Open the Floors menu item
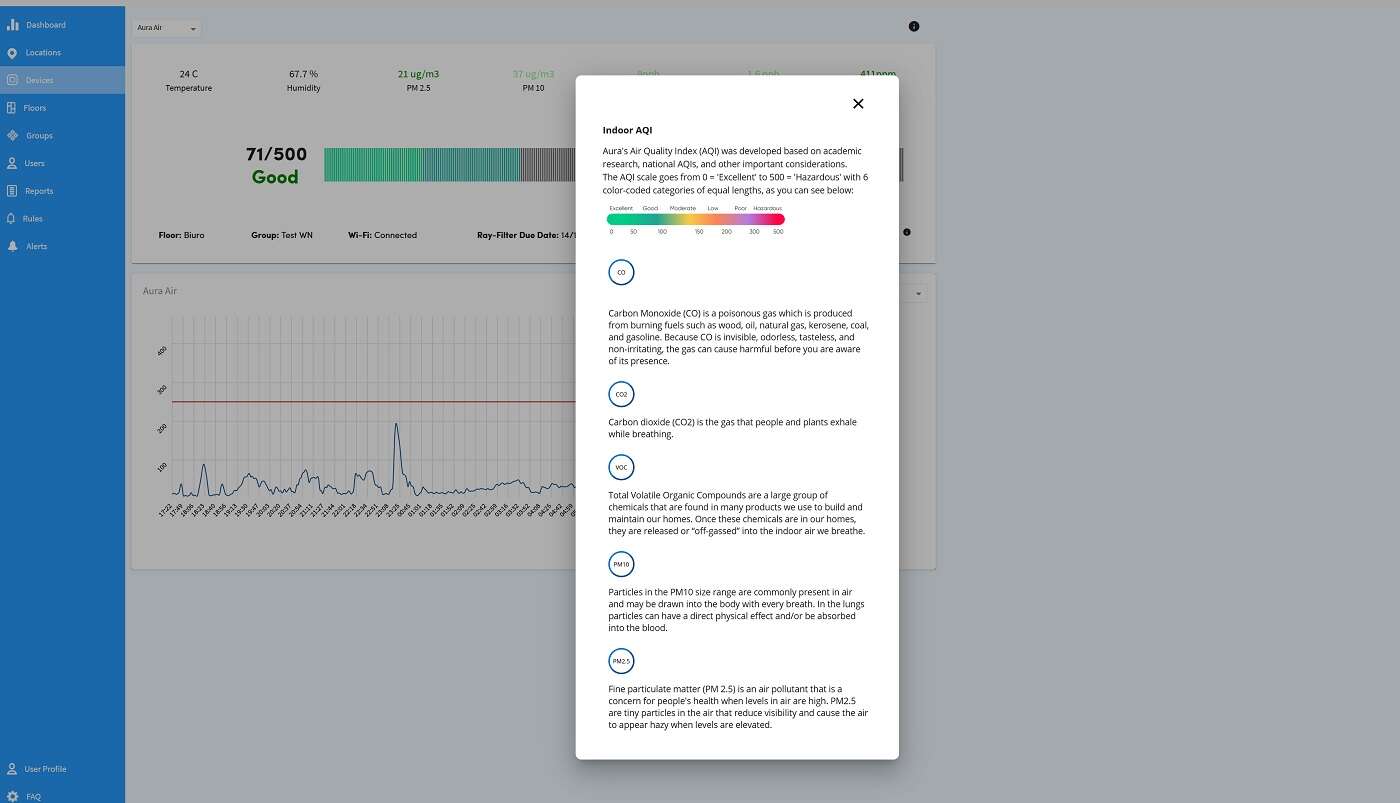This screenshot has width=1400, height=803. tap(35, 108)
